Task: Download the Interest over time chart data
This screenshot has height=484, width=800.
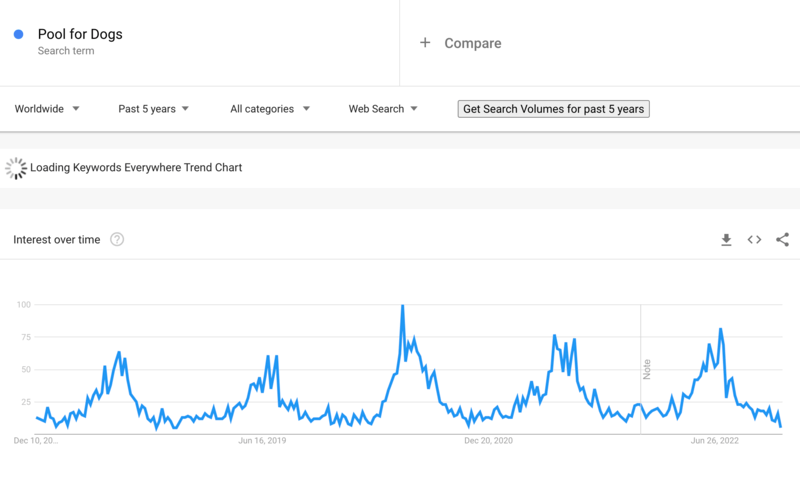Action: point(727,240)
